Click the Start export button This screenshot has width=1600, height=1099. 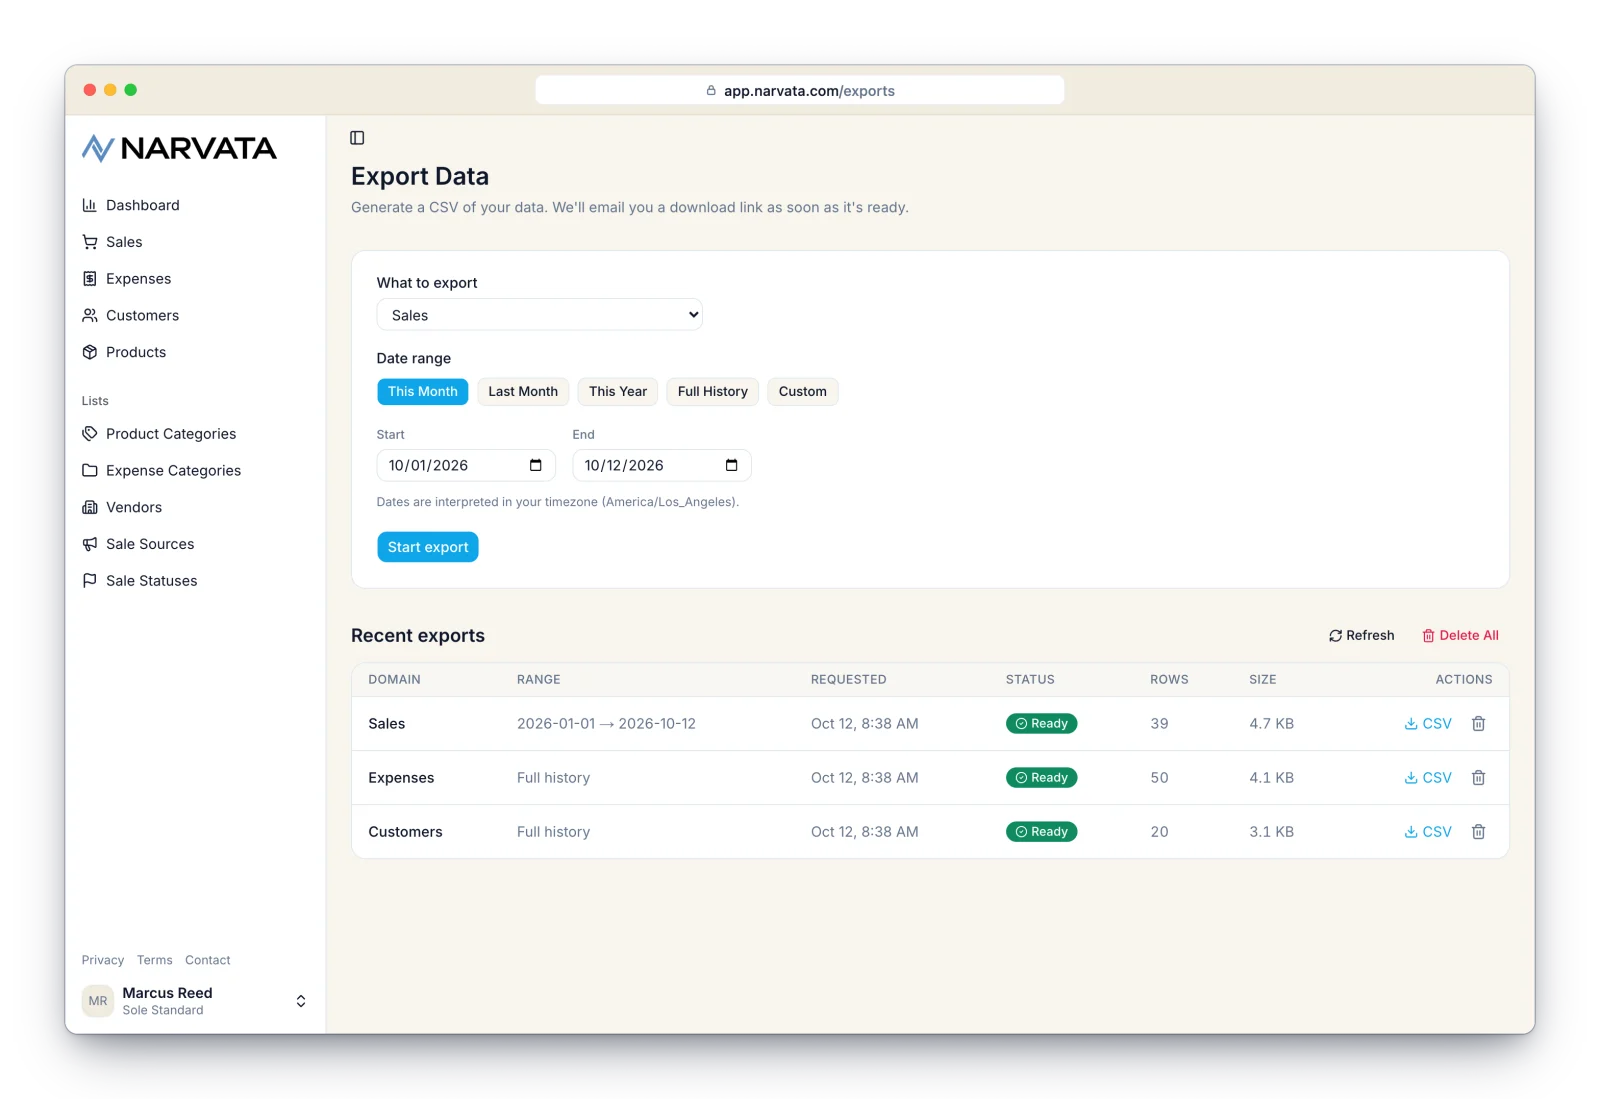coord(428,547)
